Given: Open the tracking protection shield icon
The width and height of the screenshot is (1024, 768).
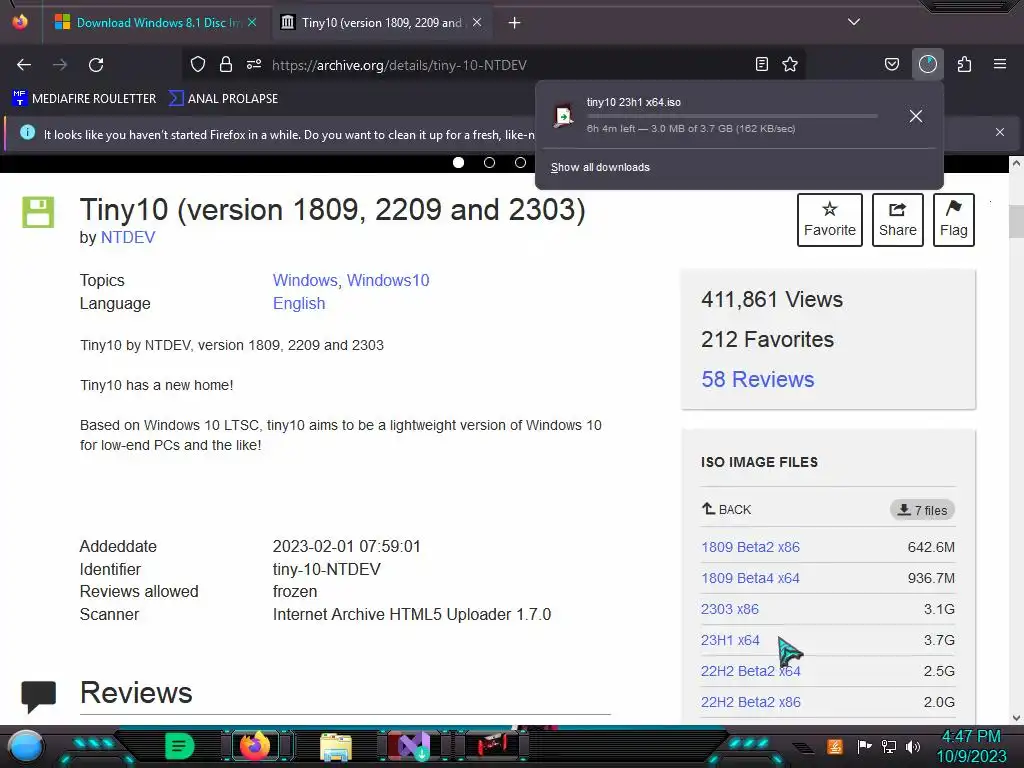Looking at the screenshot, I should (x=198, y=64).
